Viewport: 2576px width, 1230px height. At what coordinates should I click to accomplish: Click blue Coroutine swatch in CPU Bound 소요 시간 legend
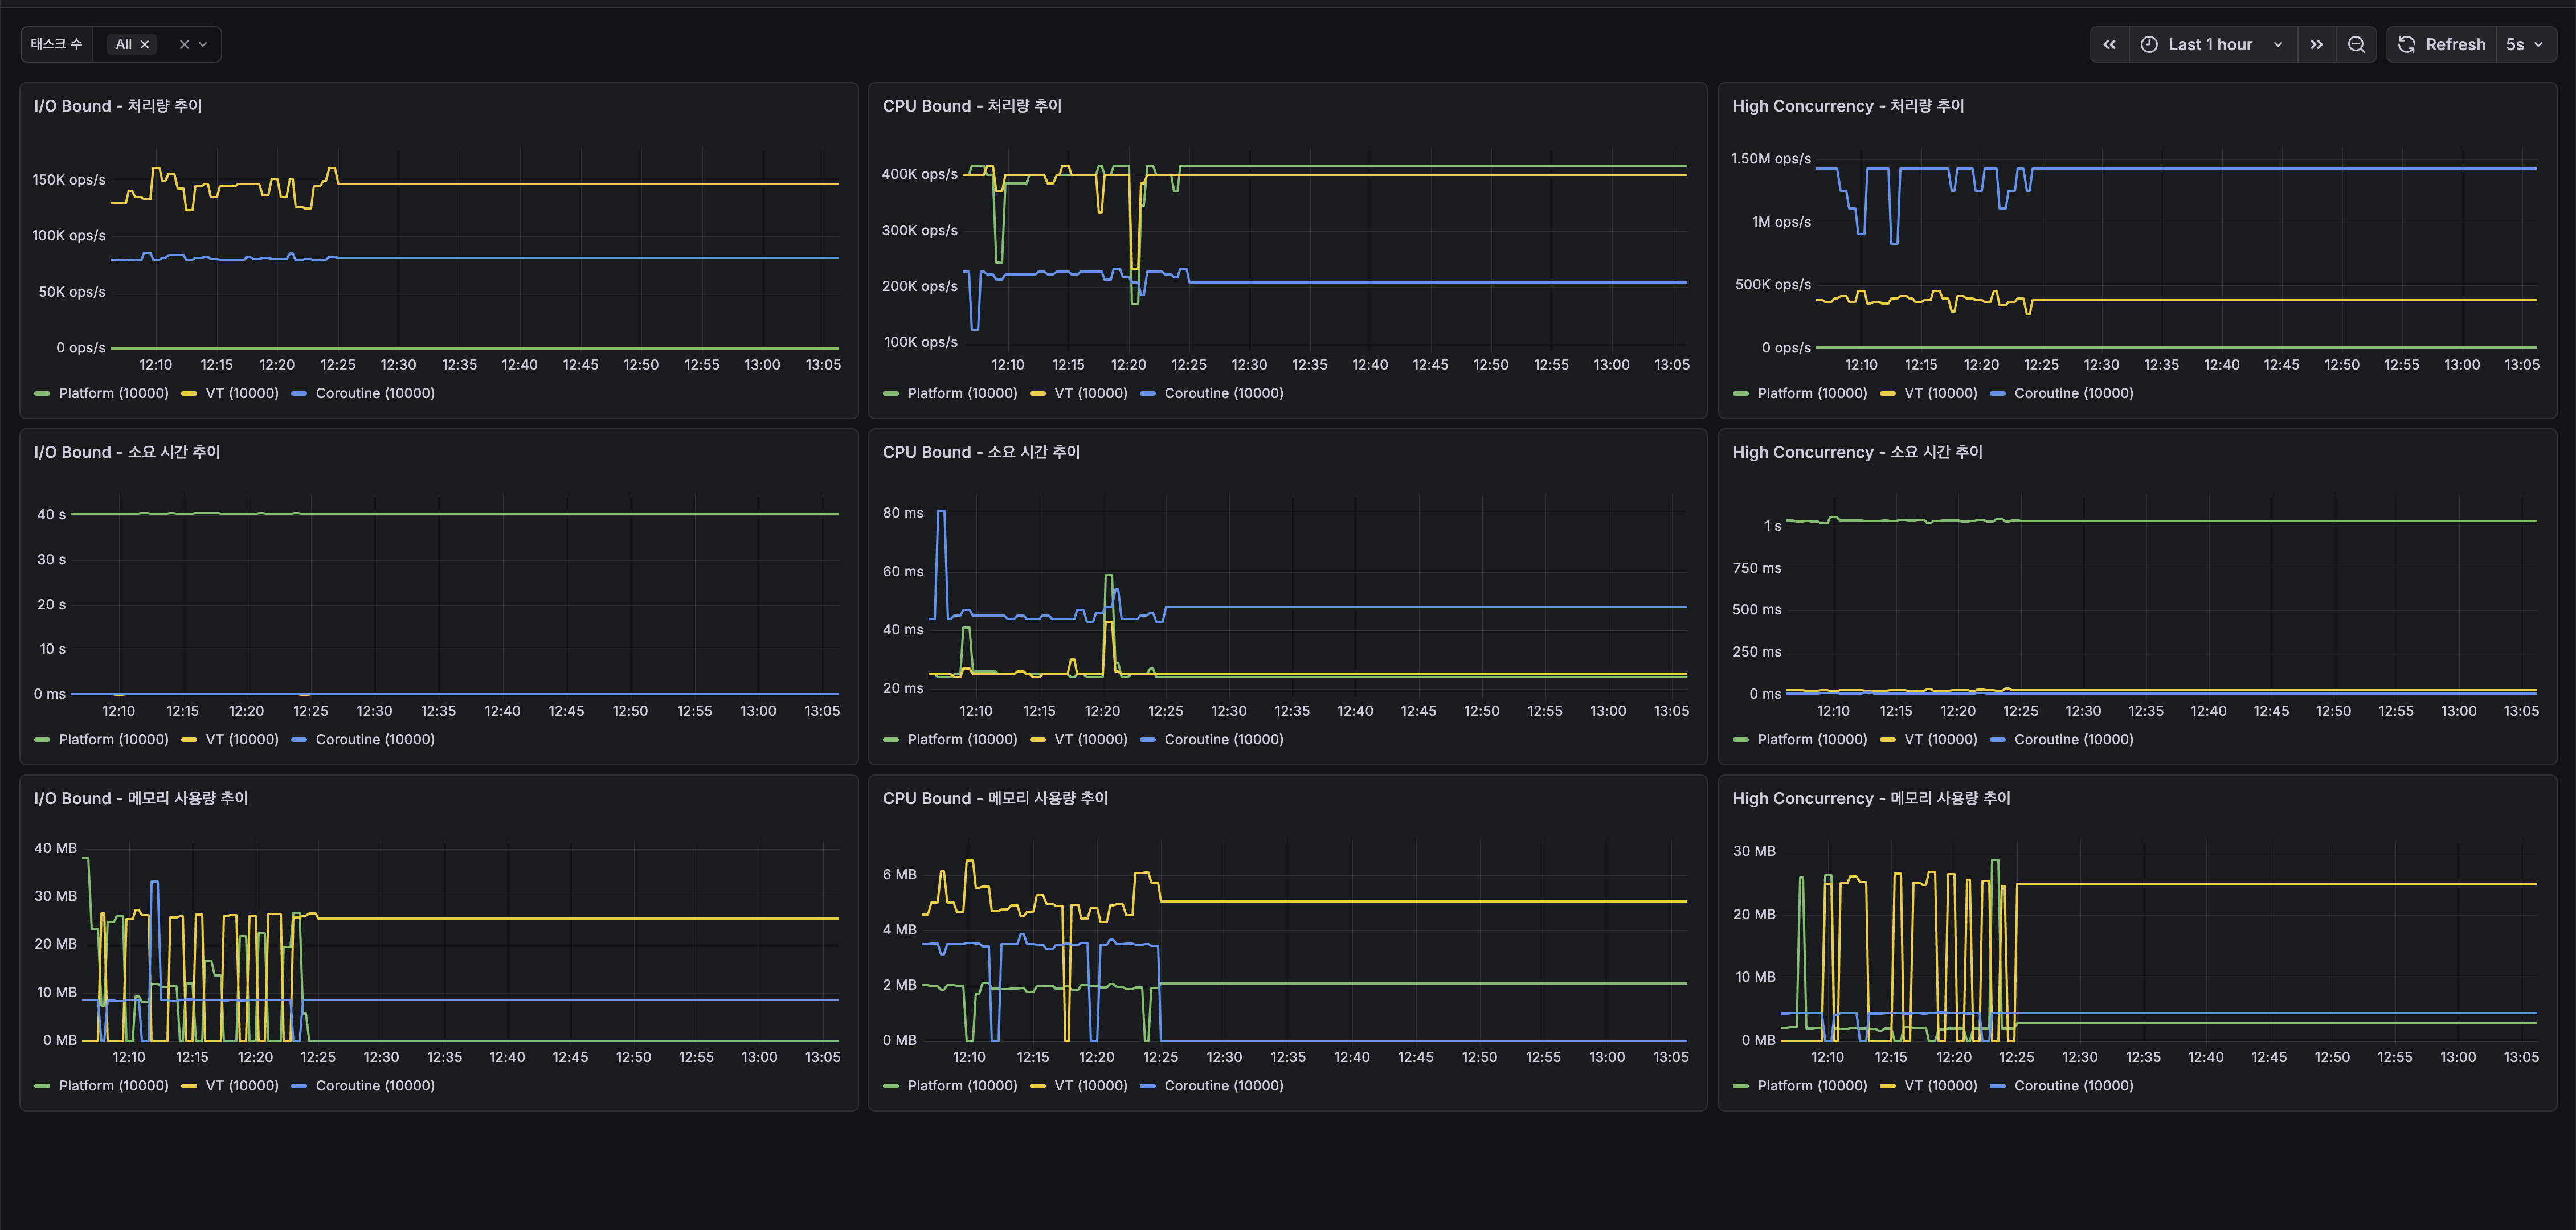[1148, 740]
